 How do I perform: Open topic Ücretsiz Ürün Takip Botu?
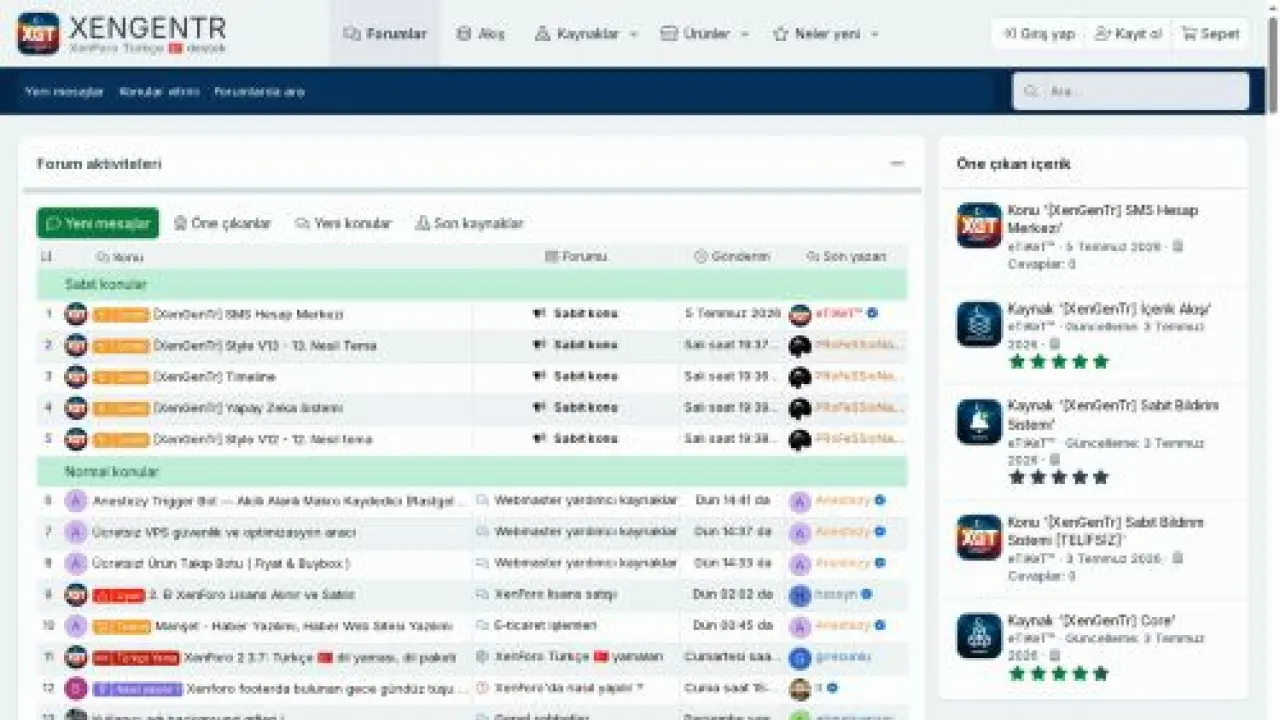[221, 564]
